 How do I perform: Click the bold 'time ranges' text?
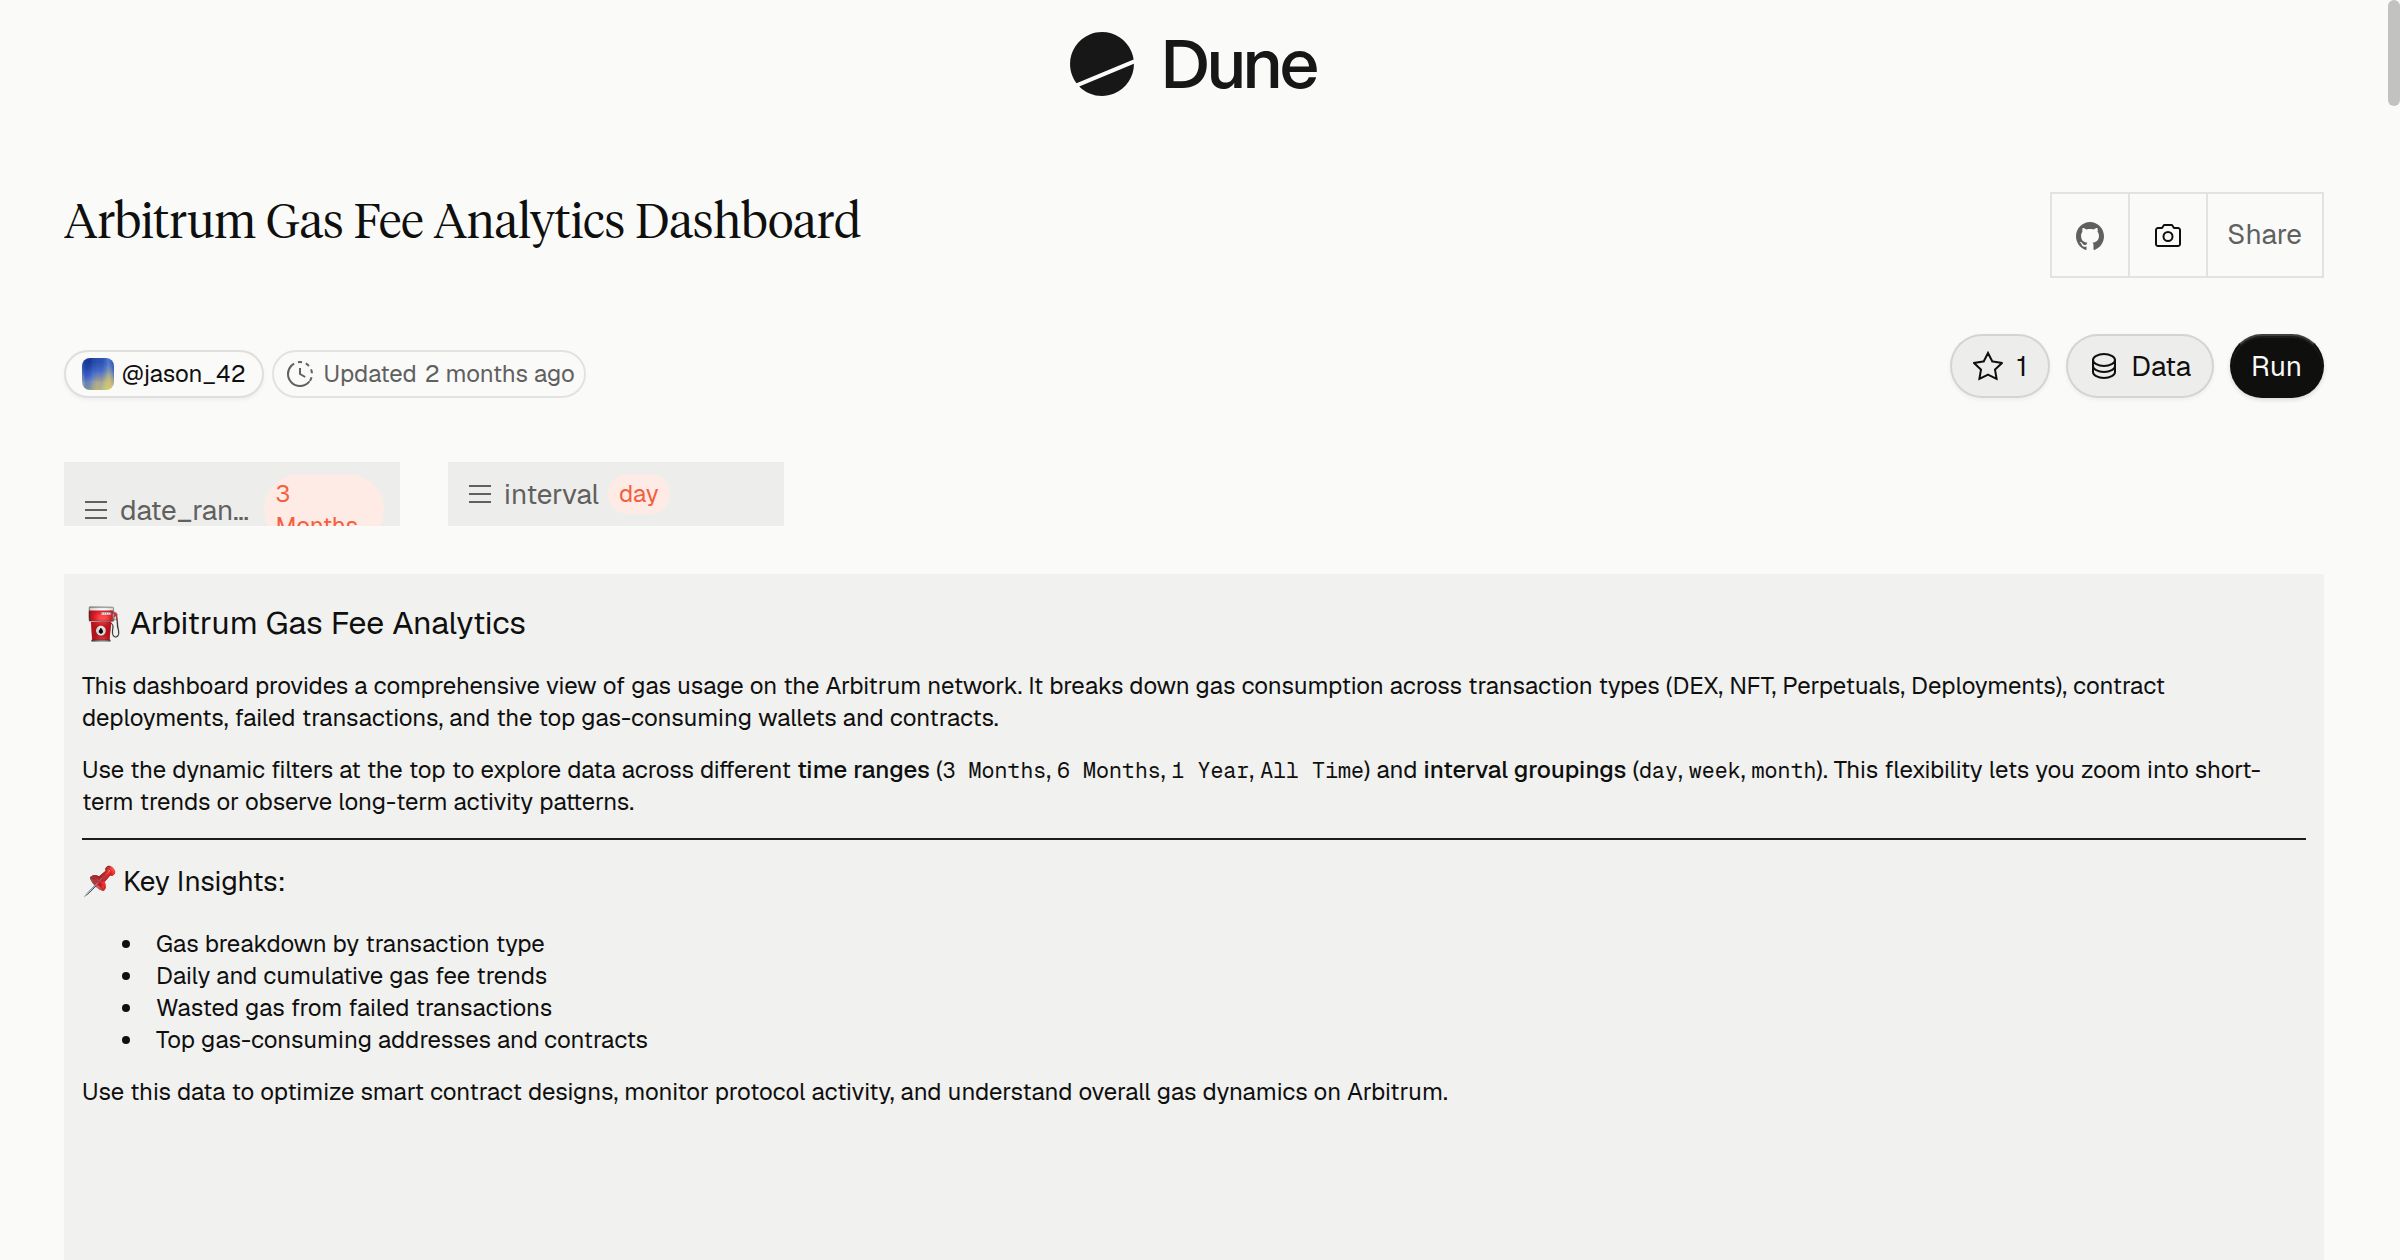[x=863, y=770]
